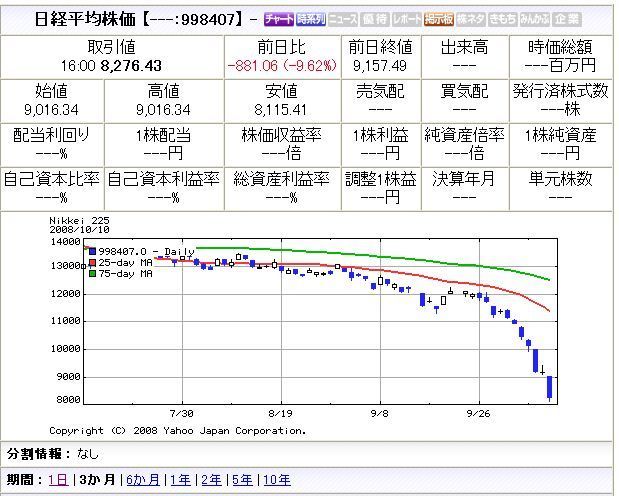This screenshot has width=619, height=496.
Task: Switch chart period to 6か月
Action: tap(142, 480)
